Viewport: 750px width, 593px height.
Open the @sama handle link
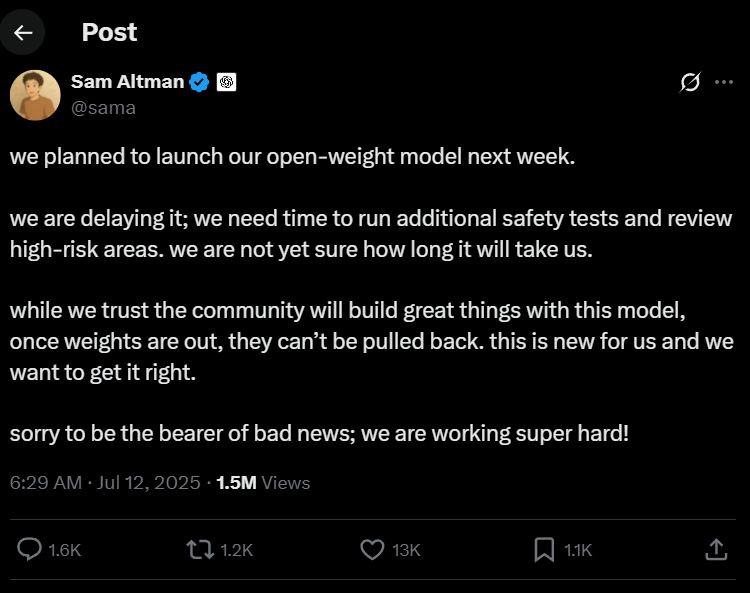[103, 108]
